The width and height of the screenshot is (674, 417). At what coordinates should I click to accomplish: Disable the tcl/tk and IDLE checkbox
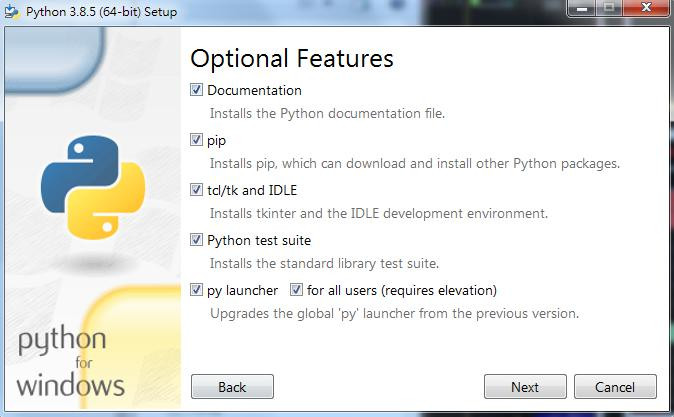click(x=196, y=190)
